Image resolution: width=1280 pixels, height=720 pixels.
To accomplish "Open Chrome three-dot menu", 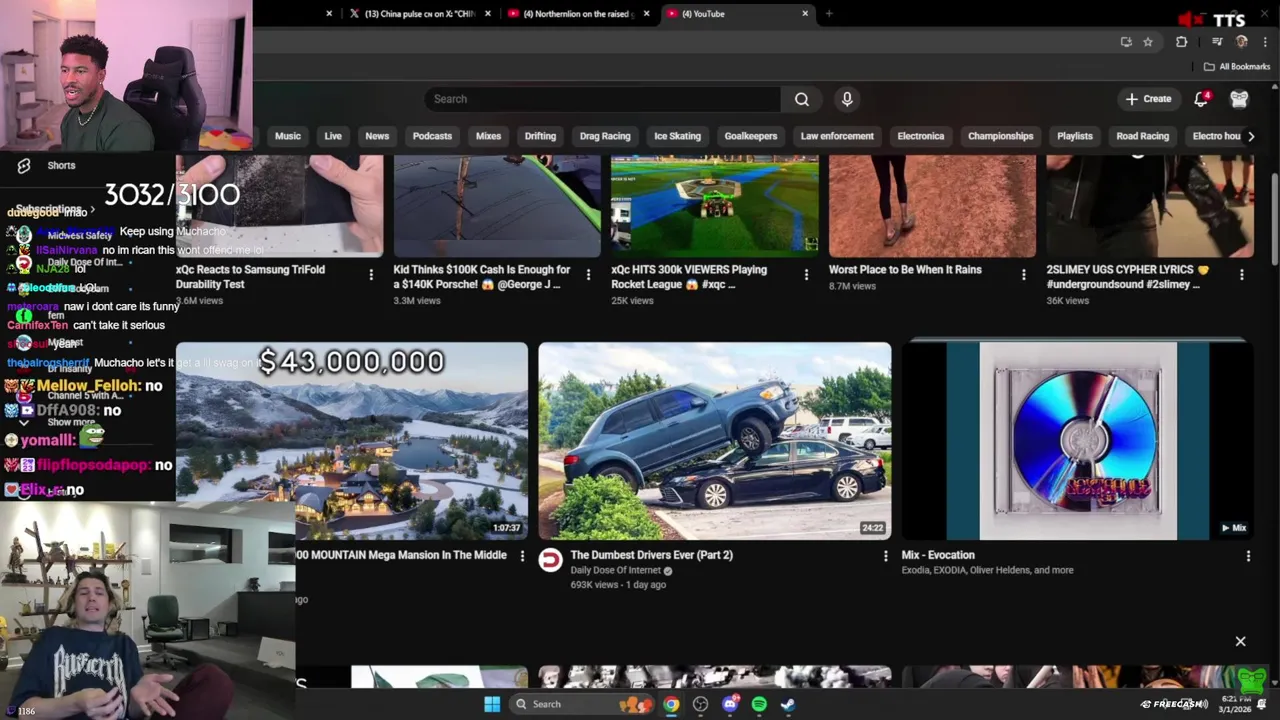I will click(x=1265, y=42).
